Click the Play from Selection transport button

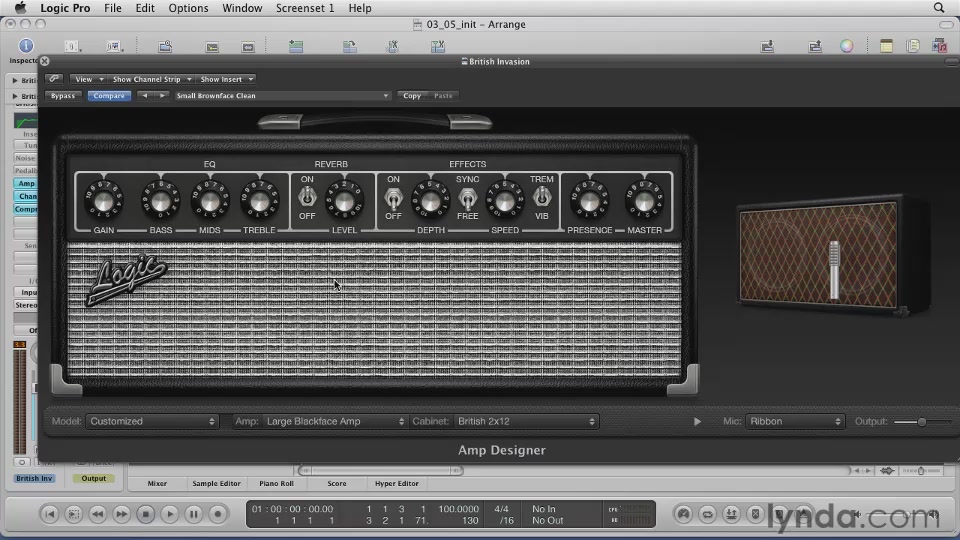[x=73, y=514]
